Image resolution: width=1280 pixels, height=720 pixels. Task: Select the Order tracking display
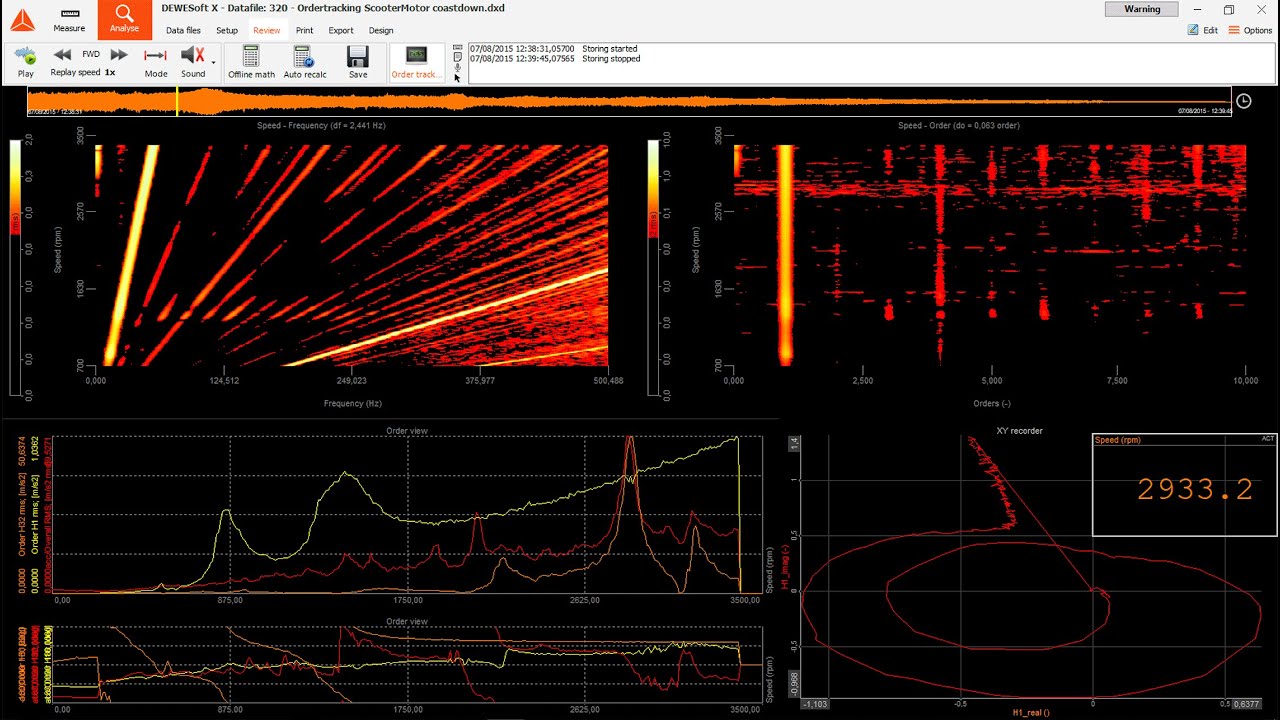click(x=415, y=61)
